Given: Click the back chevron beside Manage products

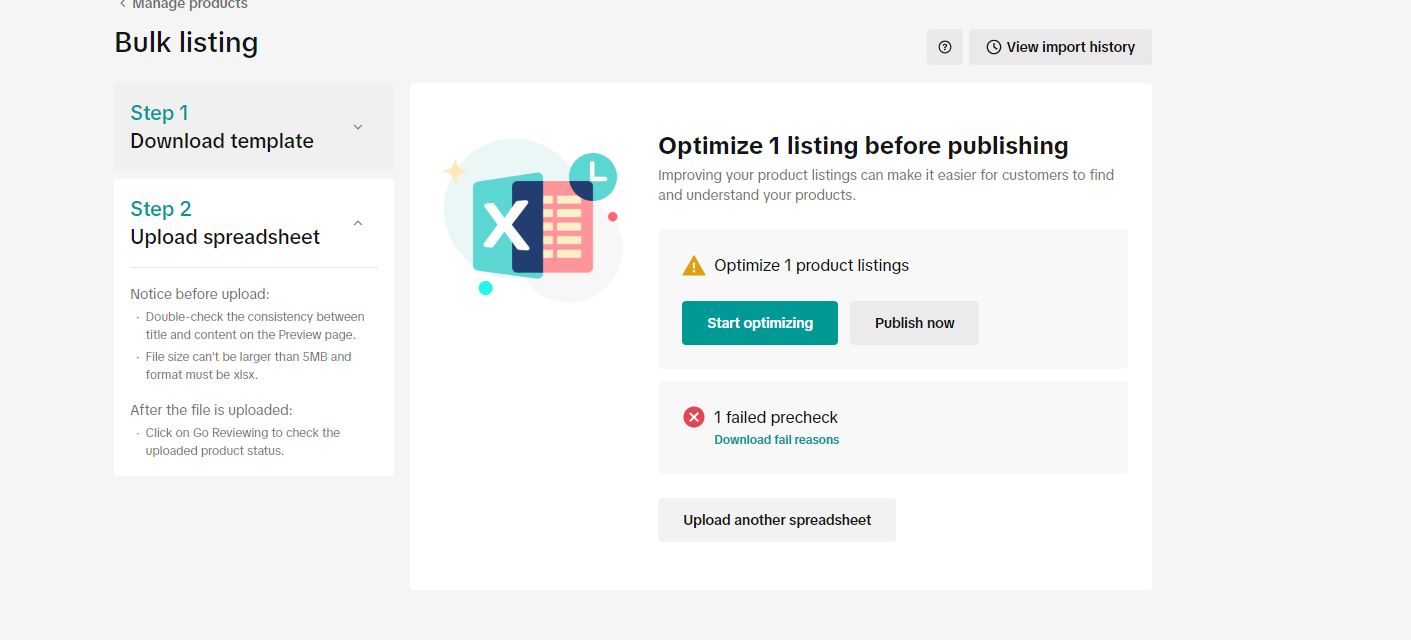Looking at the screenshot, I should click(122, 5).
